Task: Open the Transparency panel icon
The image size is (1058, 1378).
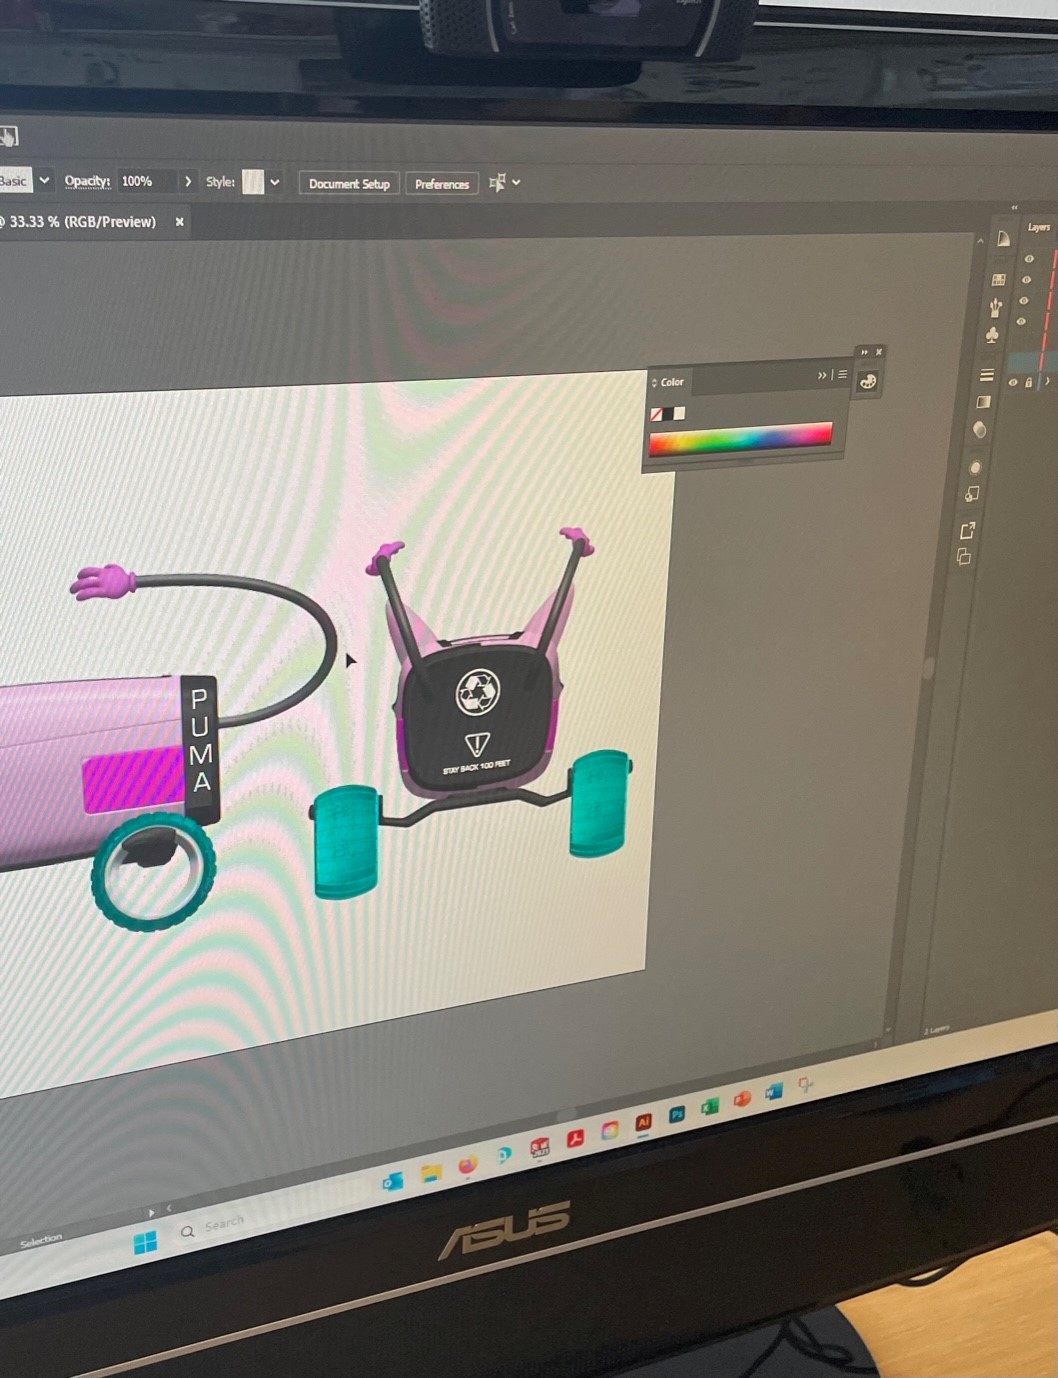Action: pyautogui.click(x=980, y=430)
